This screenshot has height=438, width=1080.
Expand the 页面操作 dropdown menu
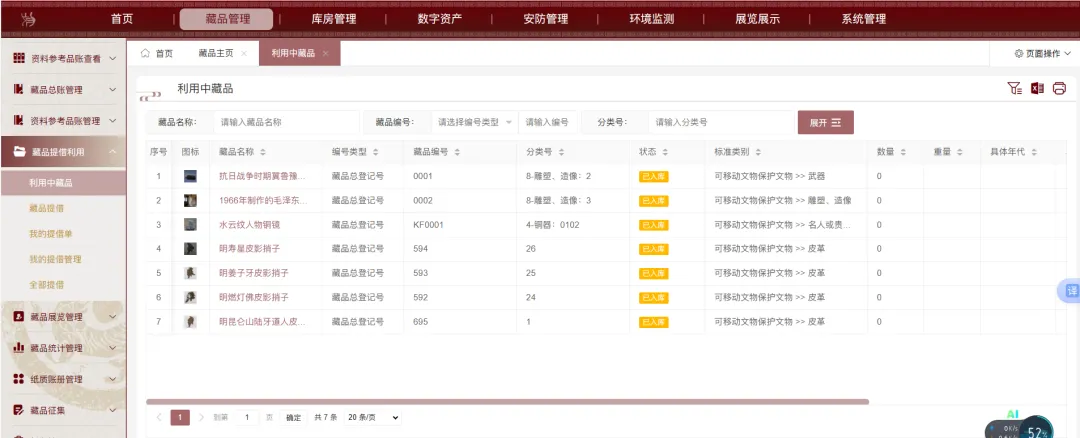pyautogui.click(x=1045, y=54)
